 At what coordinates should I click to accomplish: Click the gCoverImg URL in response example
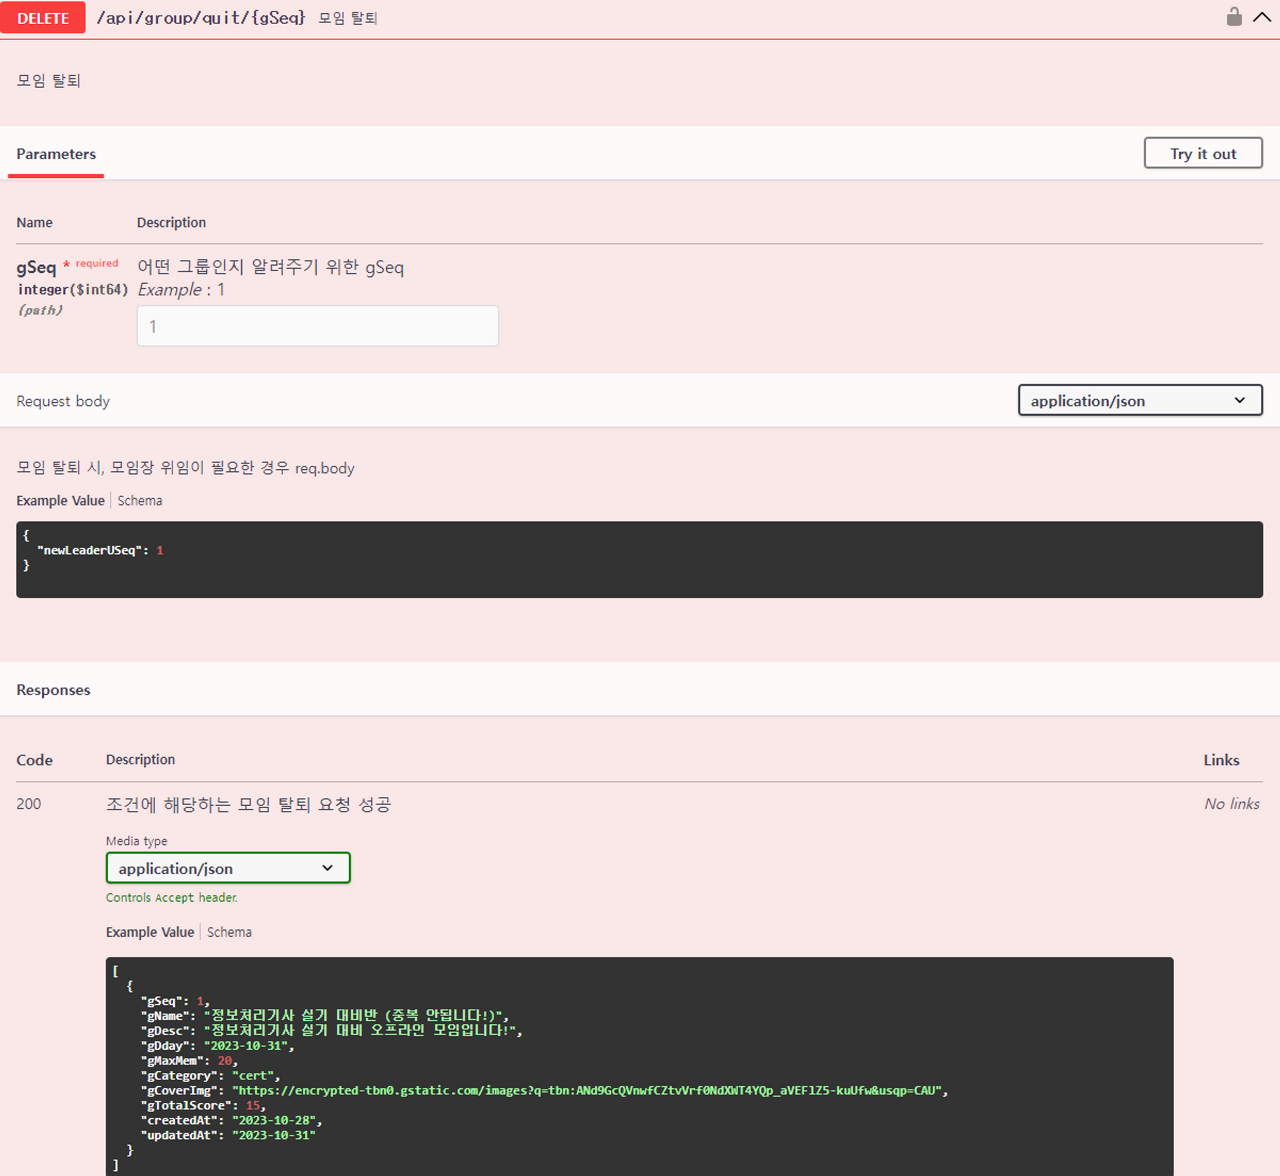coord(590,1090)
